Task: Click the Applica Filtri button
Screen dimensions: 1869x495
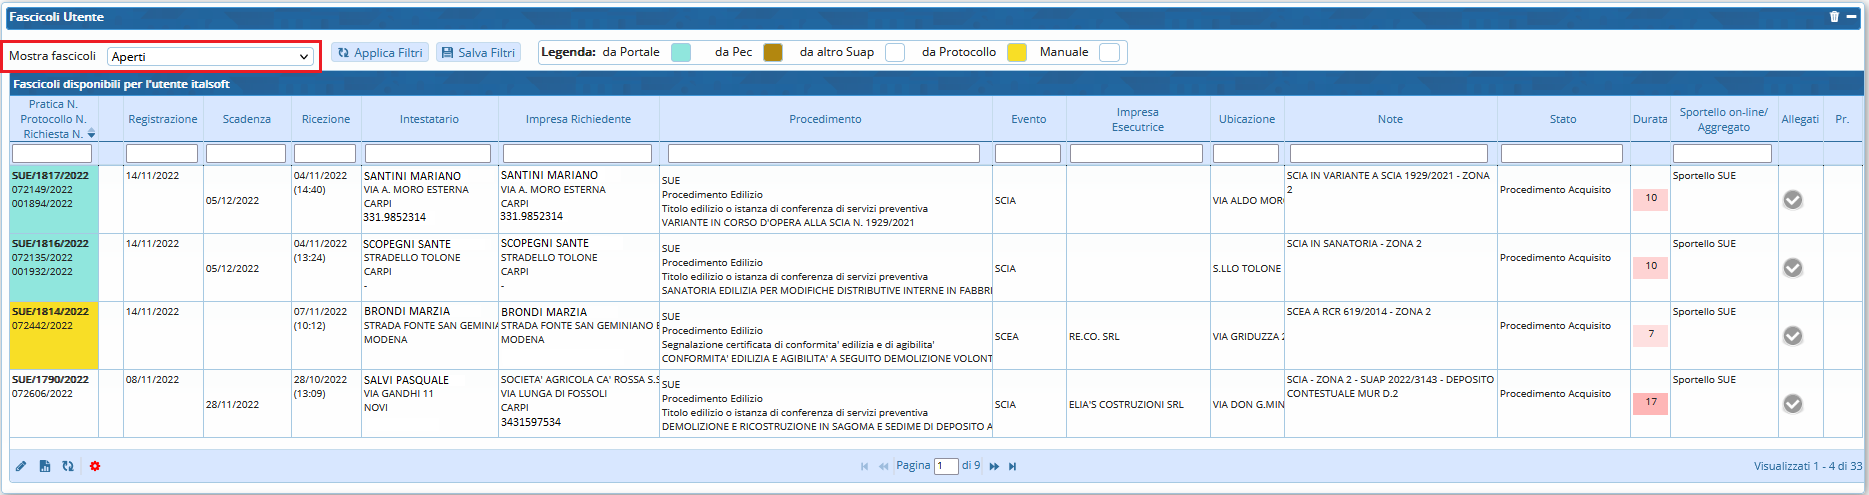Action: click(x=380, y=53)
